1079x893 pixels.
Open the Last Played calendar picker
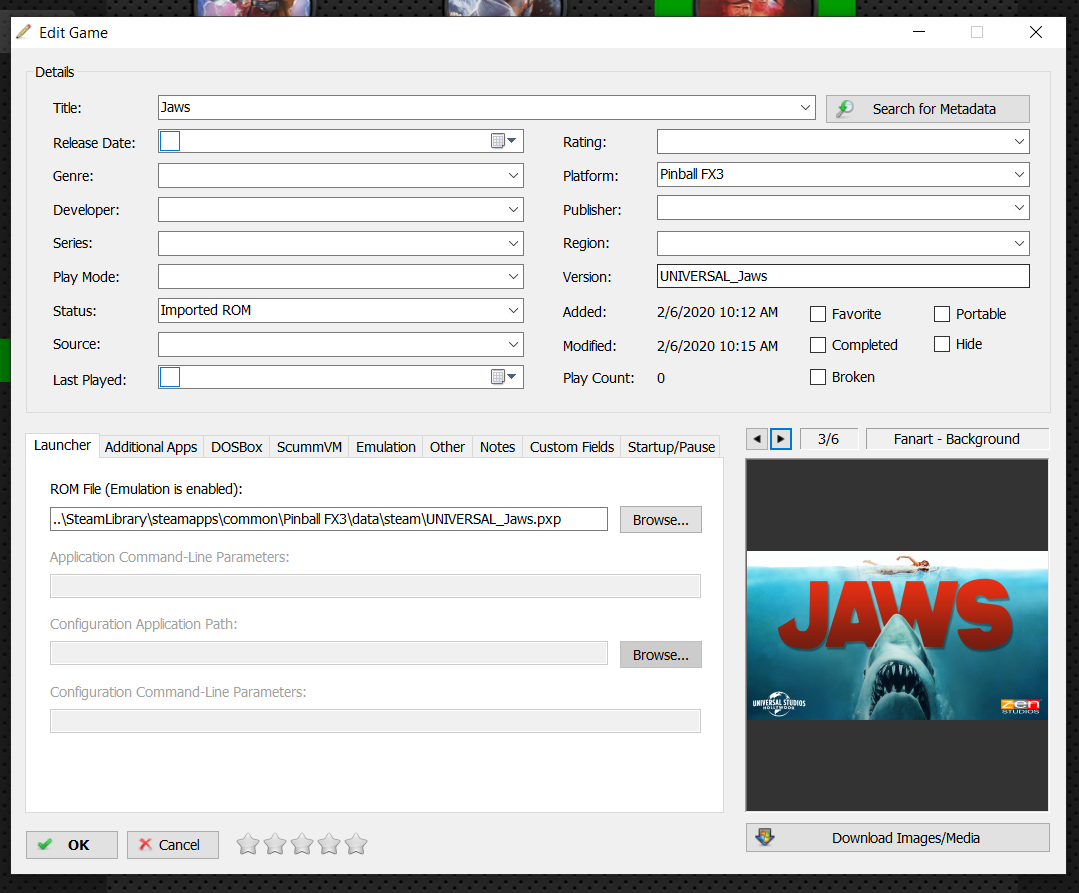click(x=503, y=377)
